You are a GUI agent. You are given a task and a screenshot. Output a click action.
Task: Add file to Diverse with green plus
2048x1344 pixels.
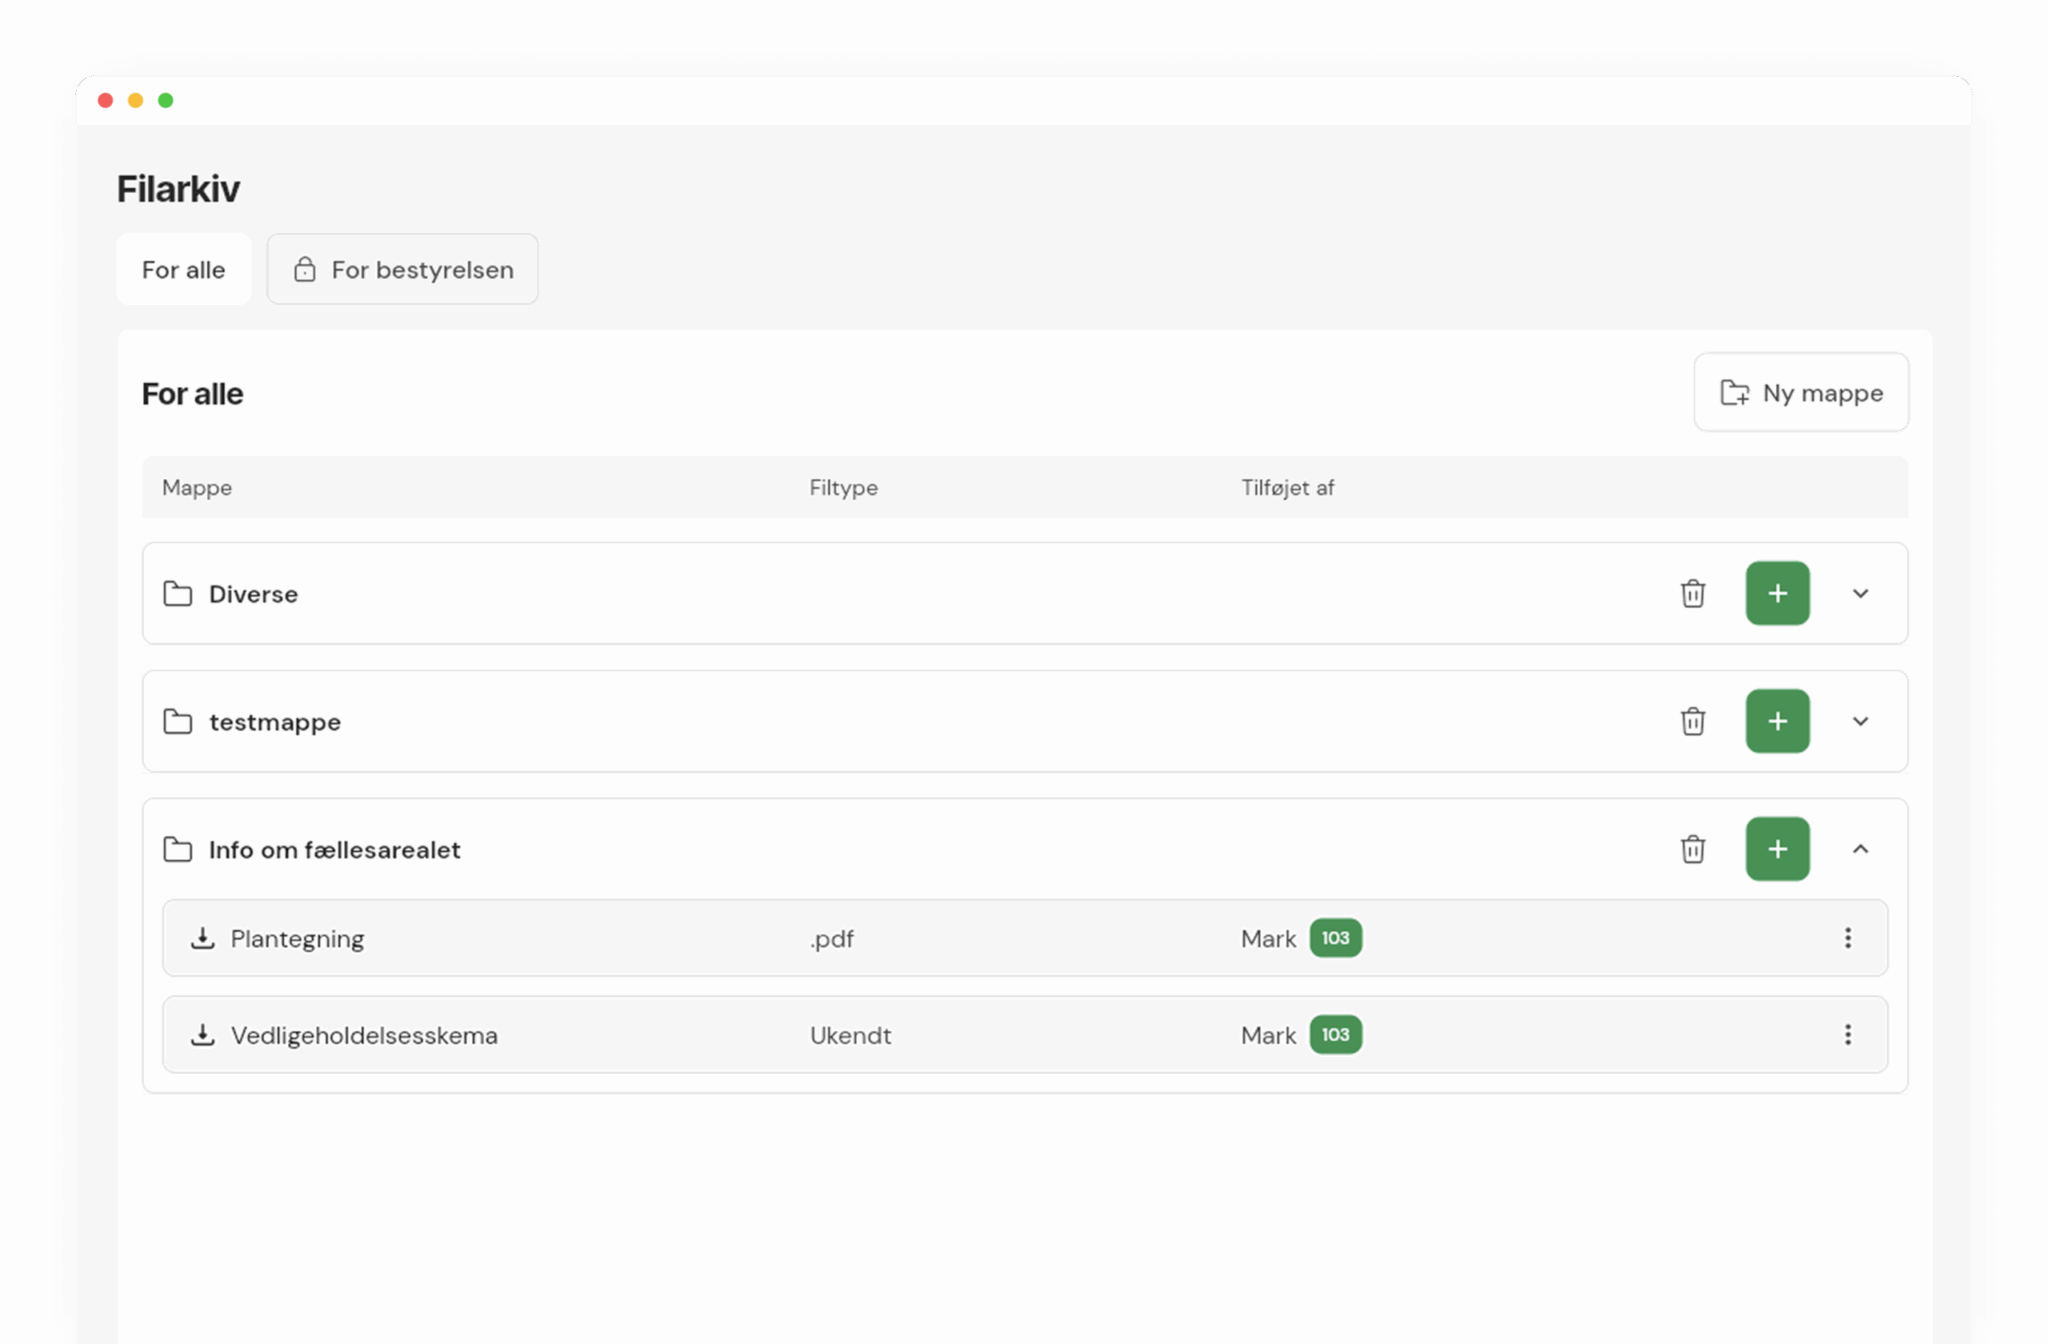[x=1777, y=593]
